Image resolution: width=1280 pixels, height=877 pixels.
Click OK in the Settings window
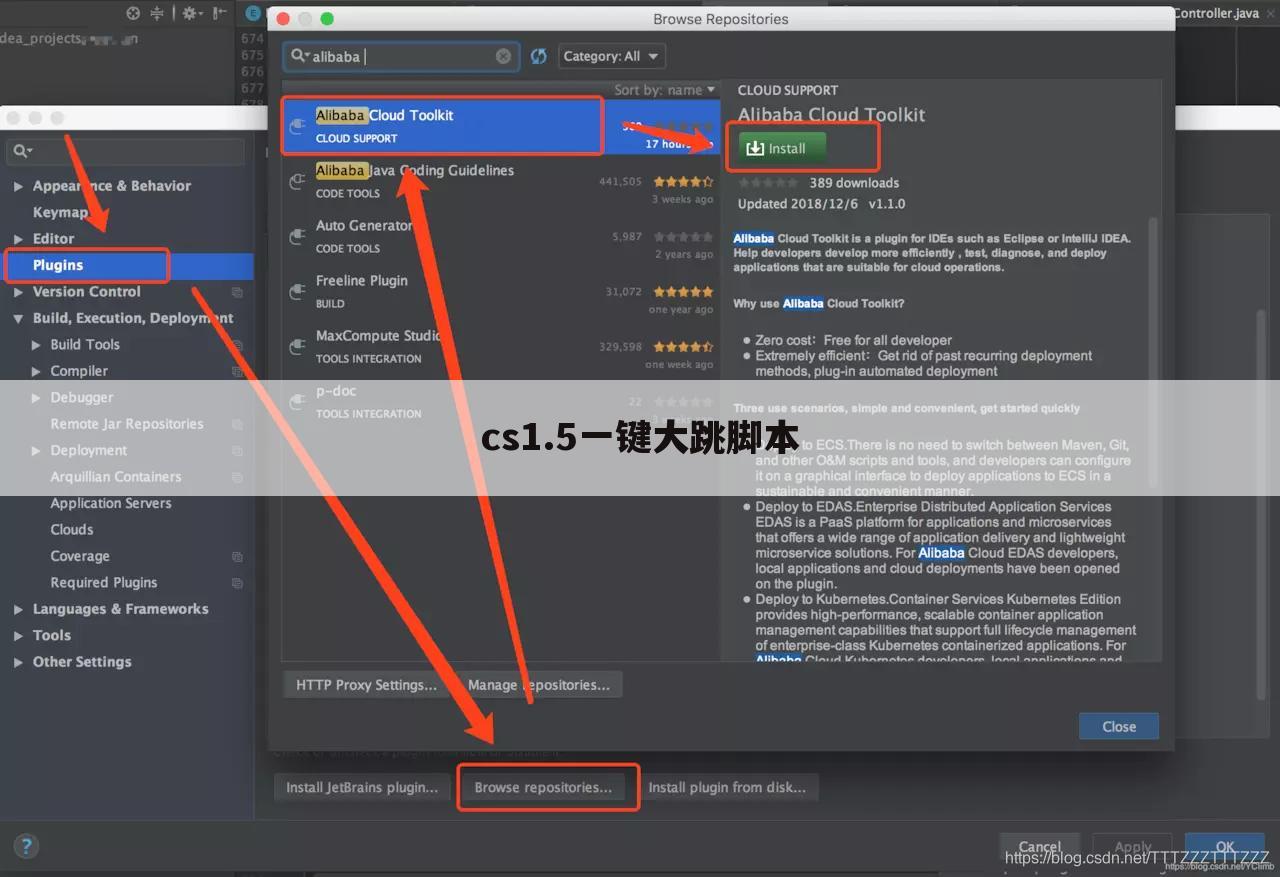(x=1225, y=847)
